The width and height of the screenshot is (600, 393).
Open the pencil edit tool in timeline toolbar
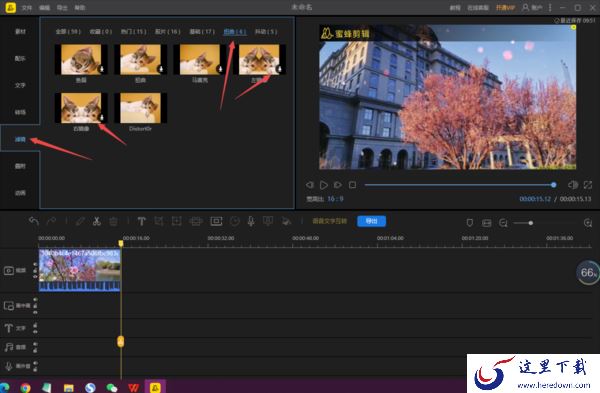point(80,221)
